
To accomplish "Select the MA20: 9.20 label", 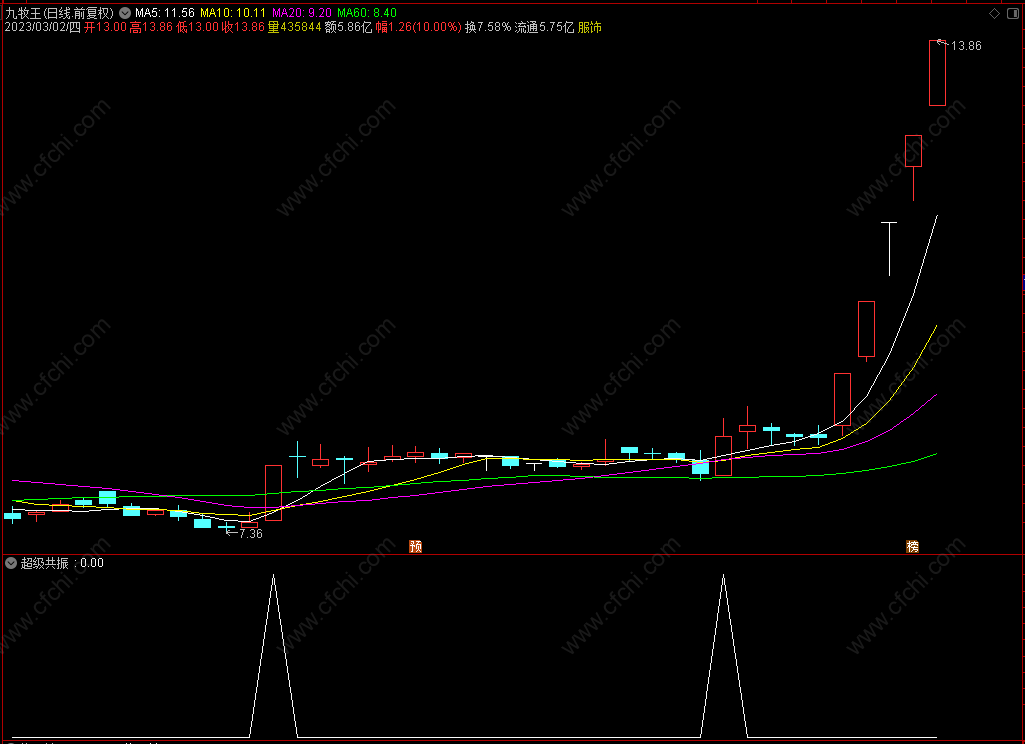I will click(302, 13).
